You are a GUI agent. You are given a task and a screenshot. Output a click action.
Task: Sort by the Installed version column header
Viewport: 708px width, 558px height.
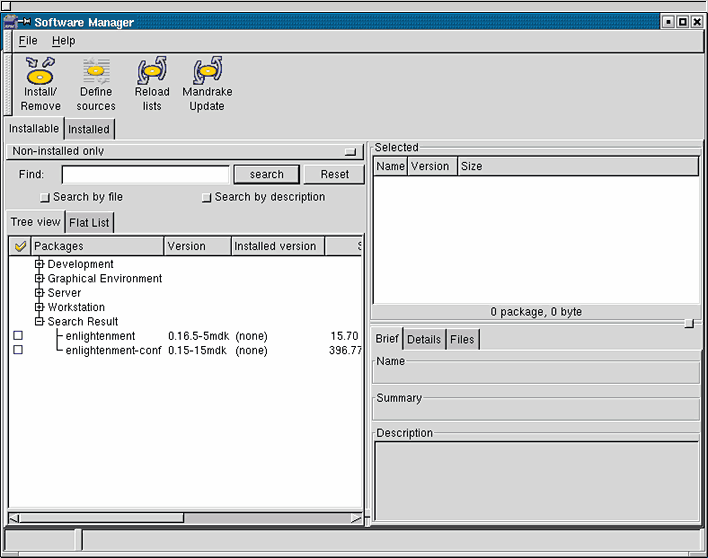tap(278, 246)
